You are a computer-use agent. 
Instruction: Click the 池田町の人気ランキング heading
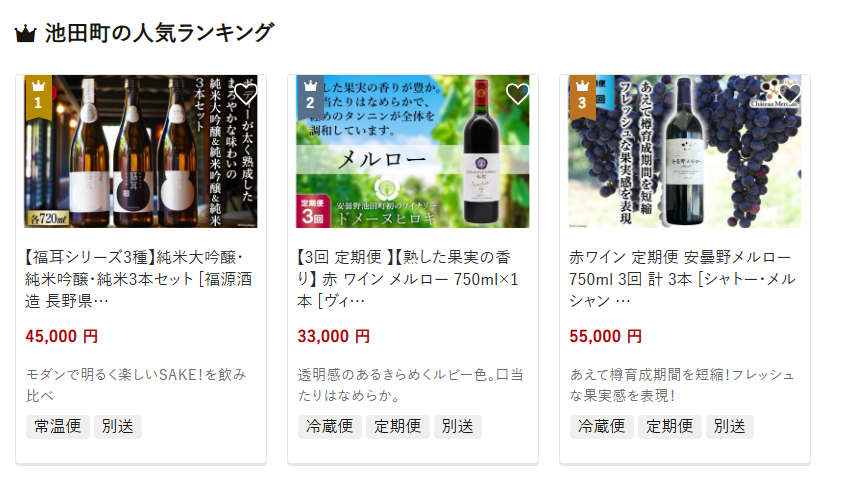coord(160,33)
